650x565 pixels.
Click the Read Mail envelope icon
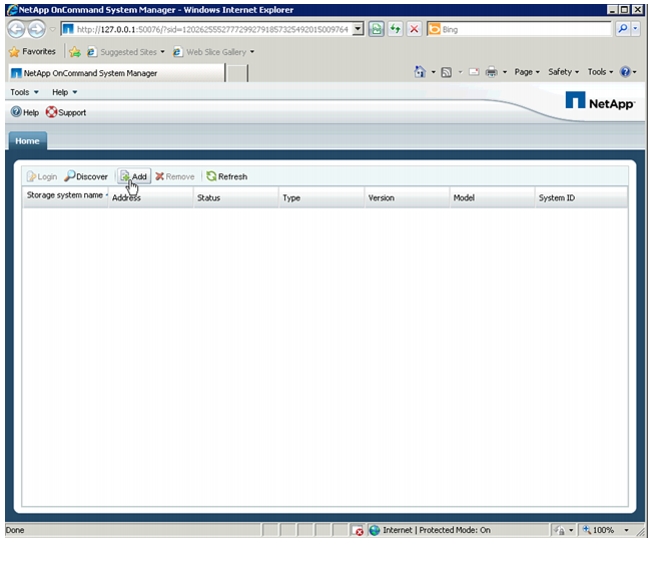pos(474,72)
